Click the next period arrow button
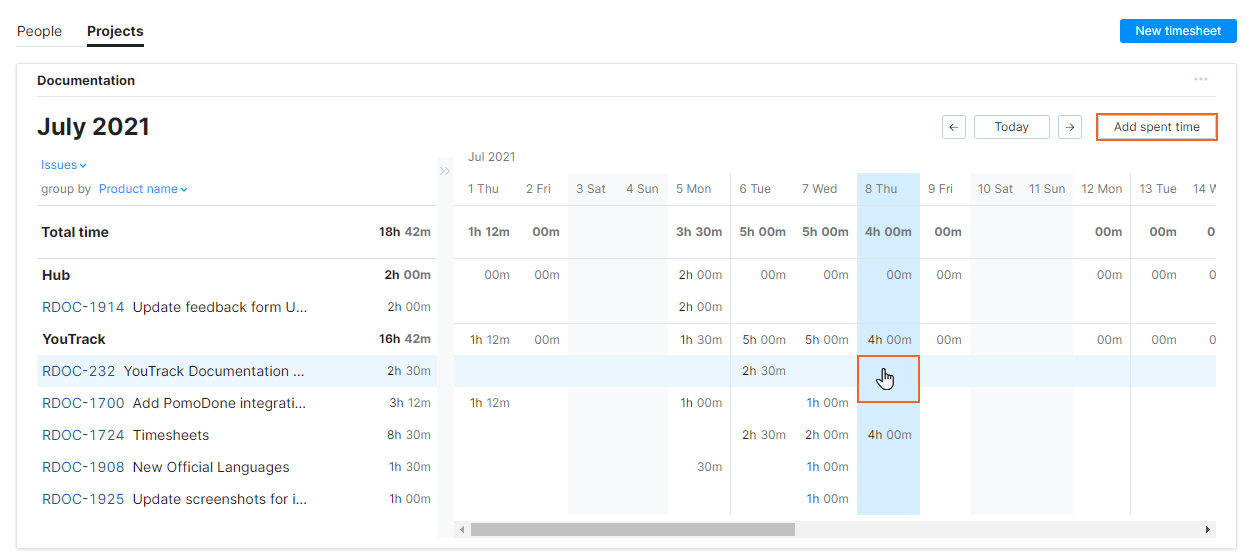 click(x=1070, y=127)
